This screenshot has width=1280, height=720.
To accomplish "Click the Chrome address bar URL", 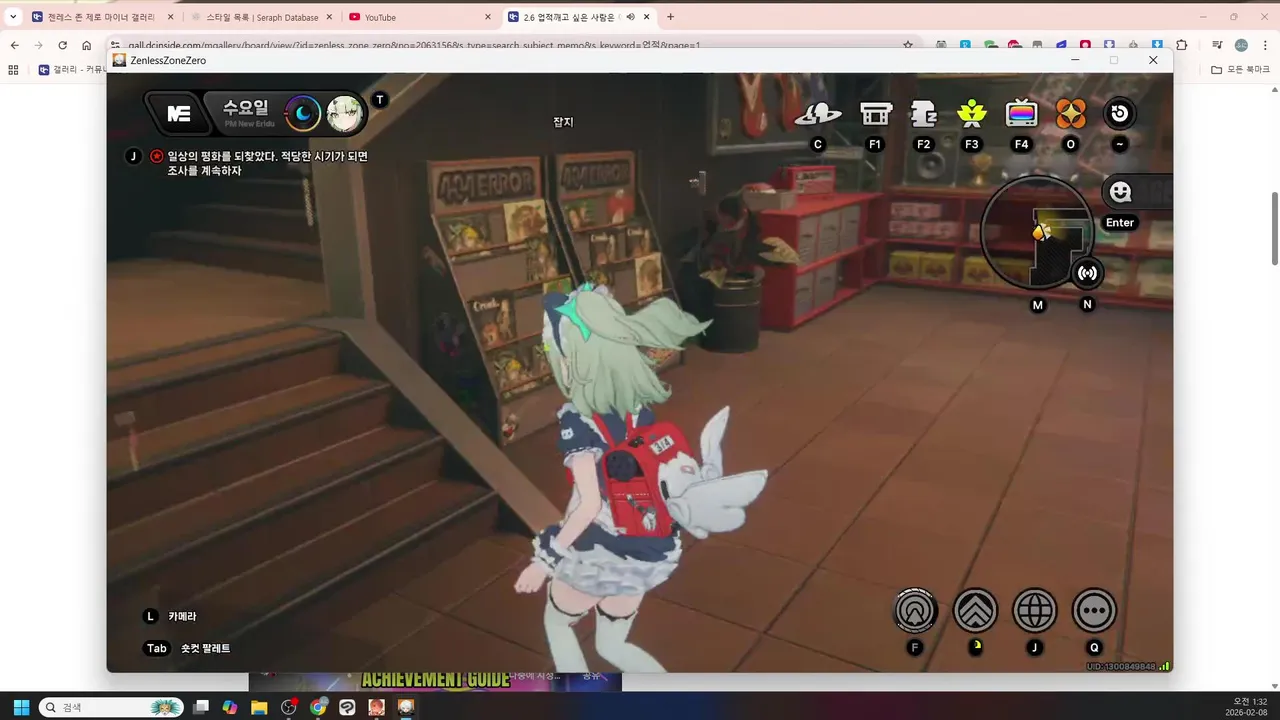I will (412, 45).
